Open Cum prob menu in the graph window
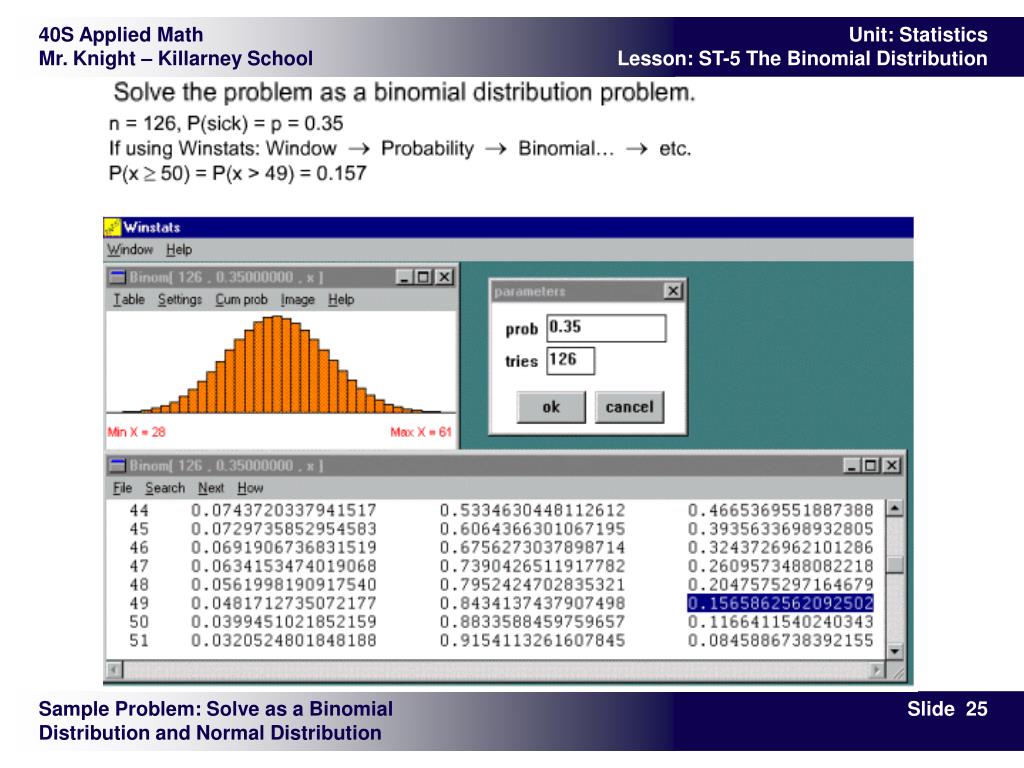The image size is (1024, 768). coord(242,299)
